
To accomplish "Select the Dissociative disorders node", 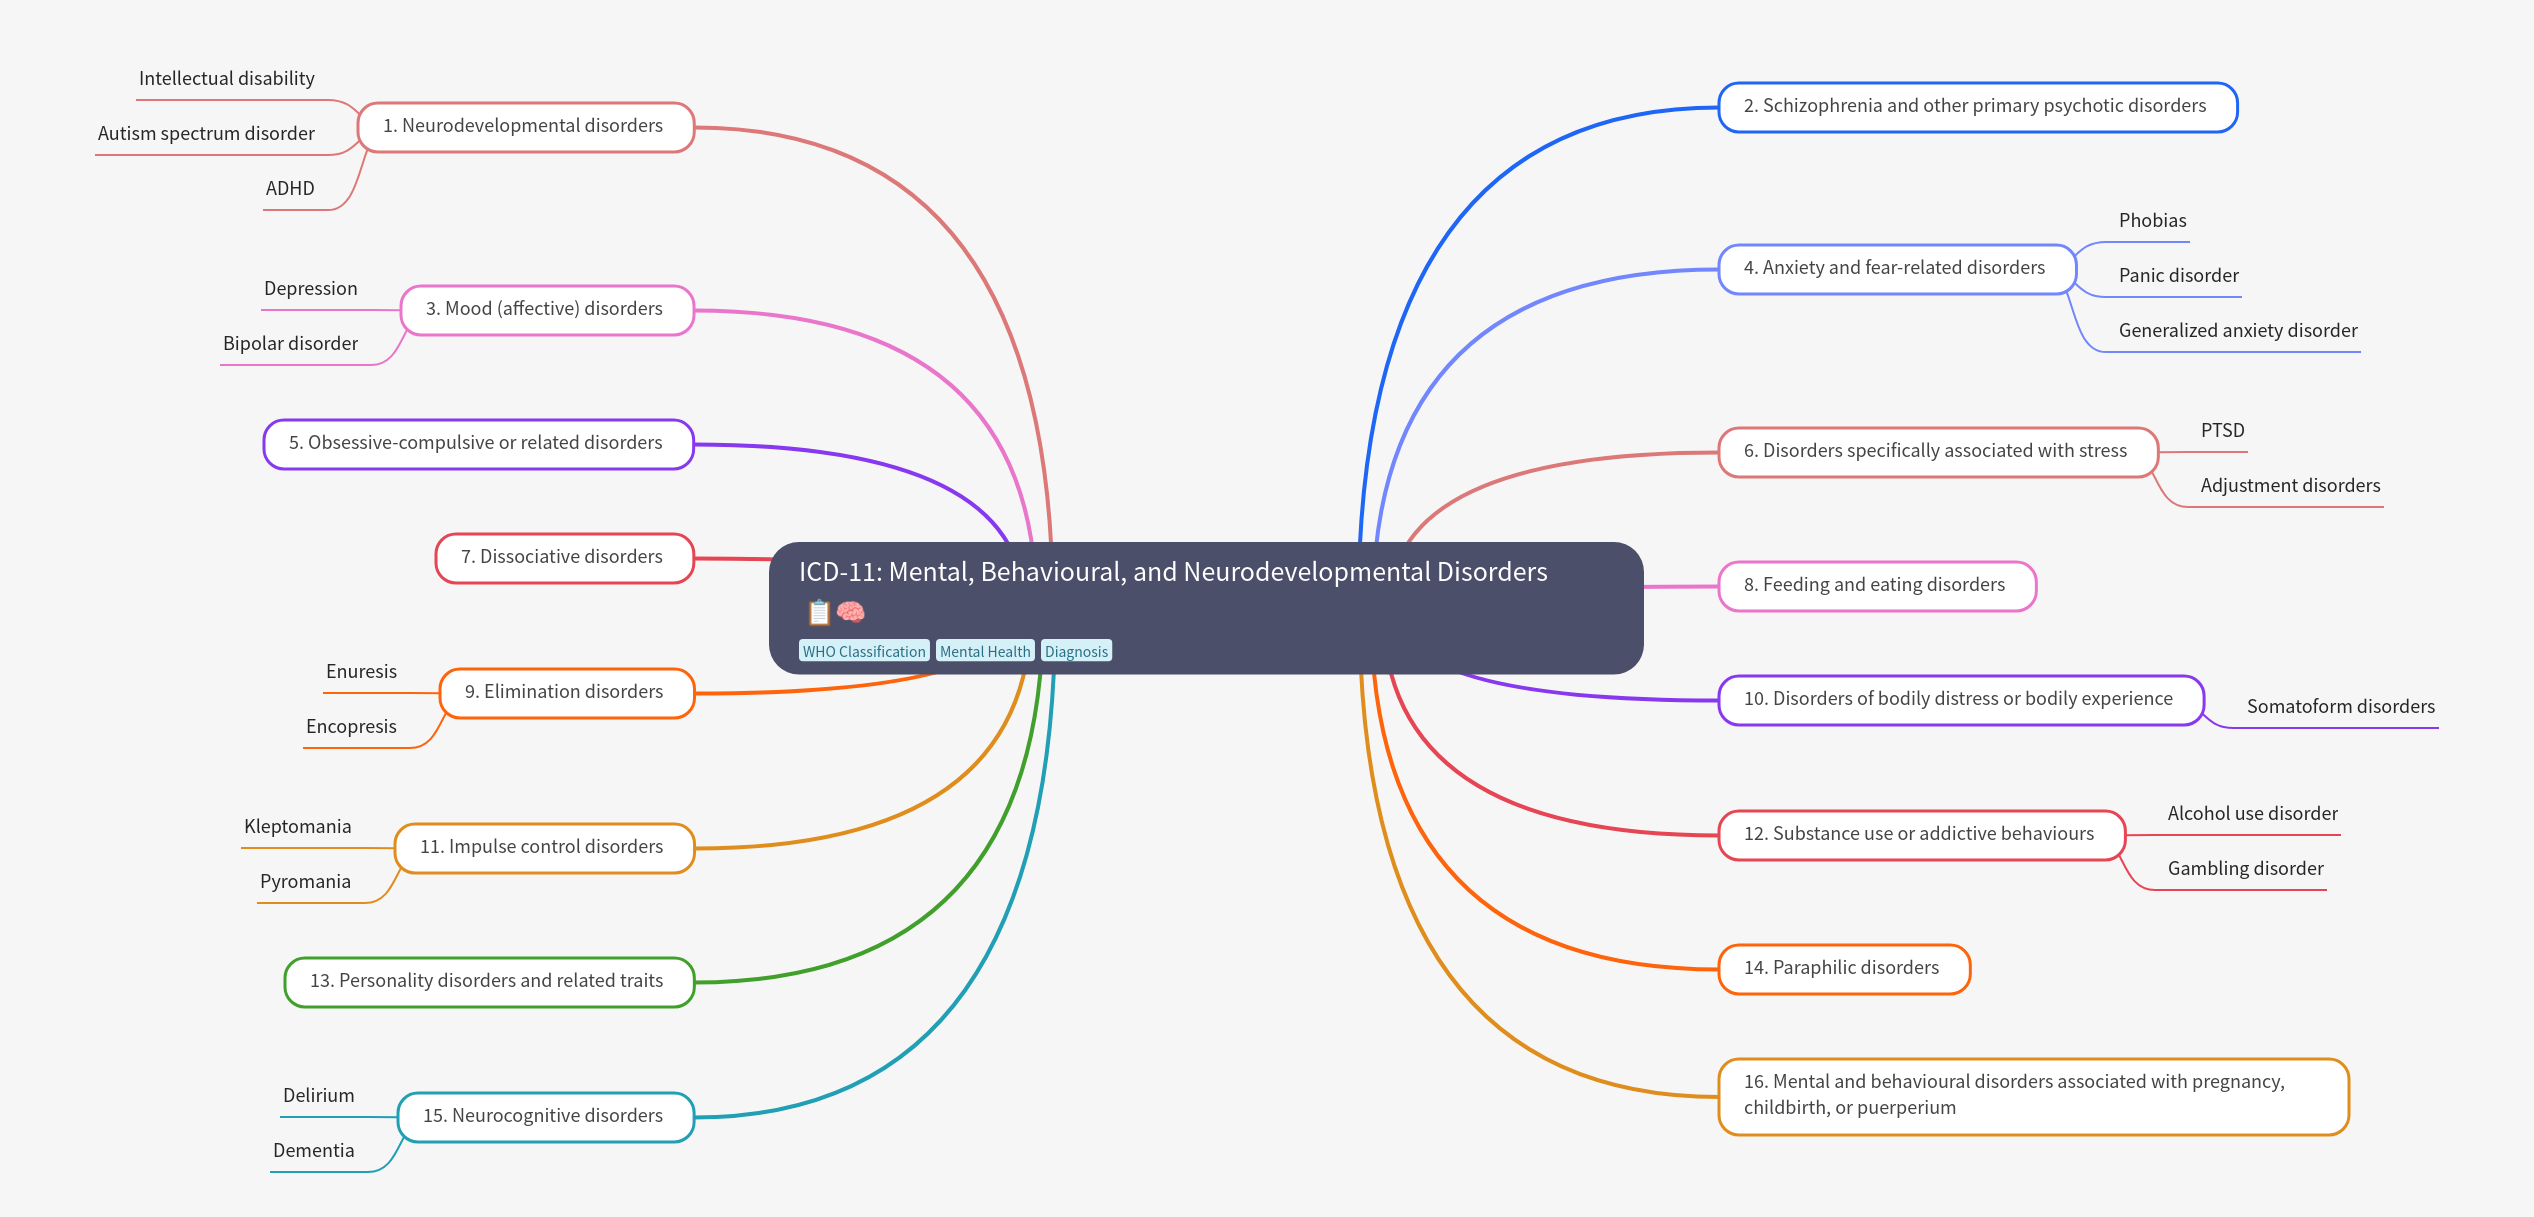I will 564,558.
